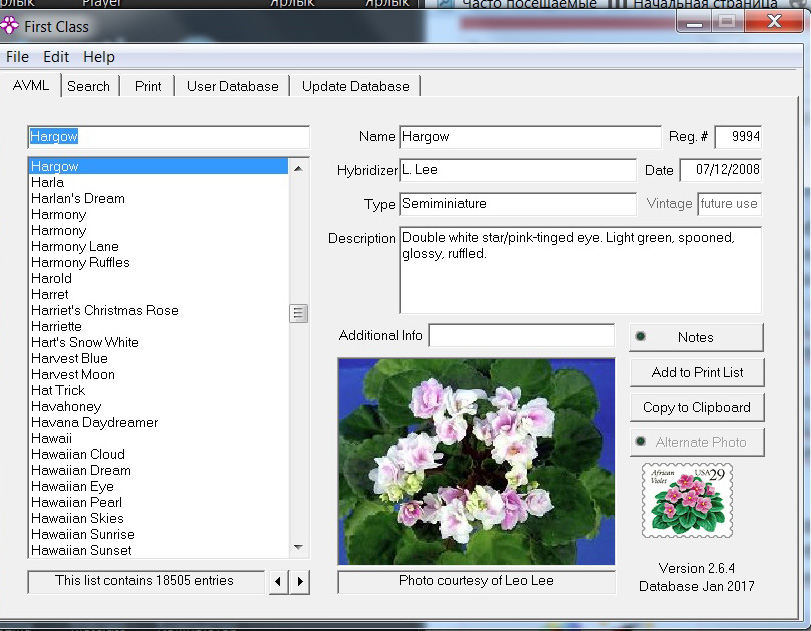The image size is (811, 631).
Task: Close the First Class window
Action: tap(774, 21)
